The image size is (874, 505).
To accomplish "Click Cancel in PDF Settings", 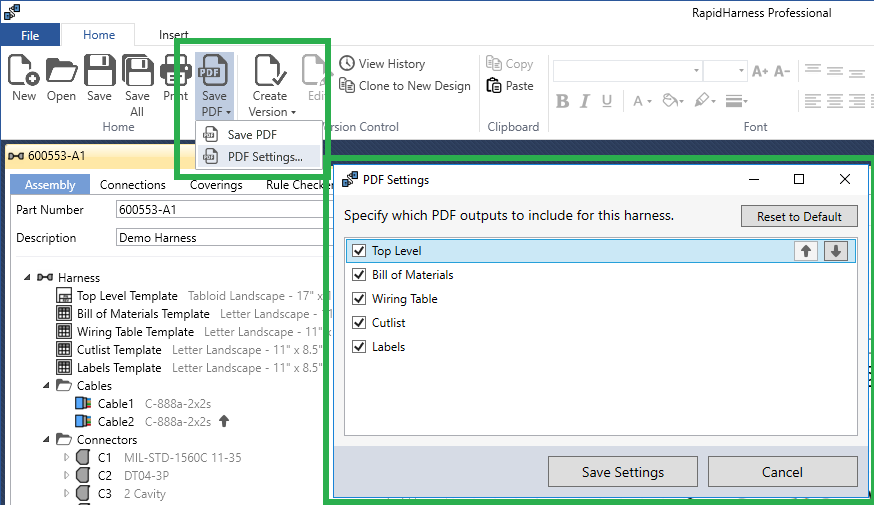I will click(x=783, y=472).
